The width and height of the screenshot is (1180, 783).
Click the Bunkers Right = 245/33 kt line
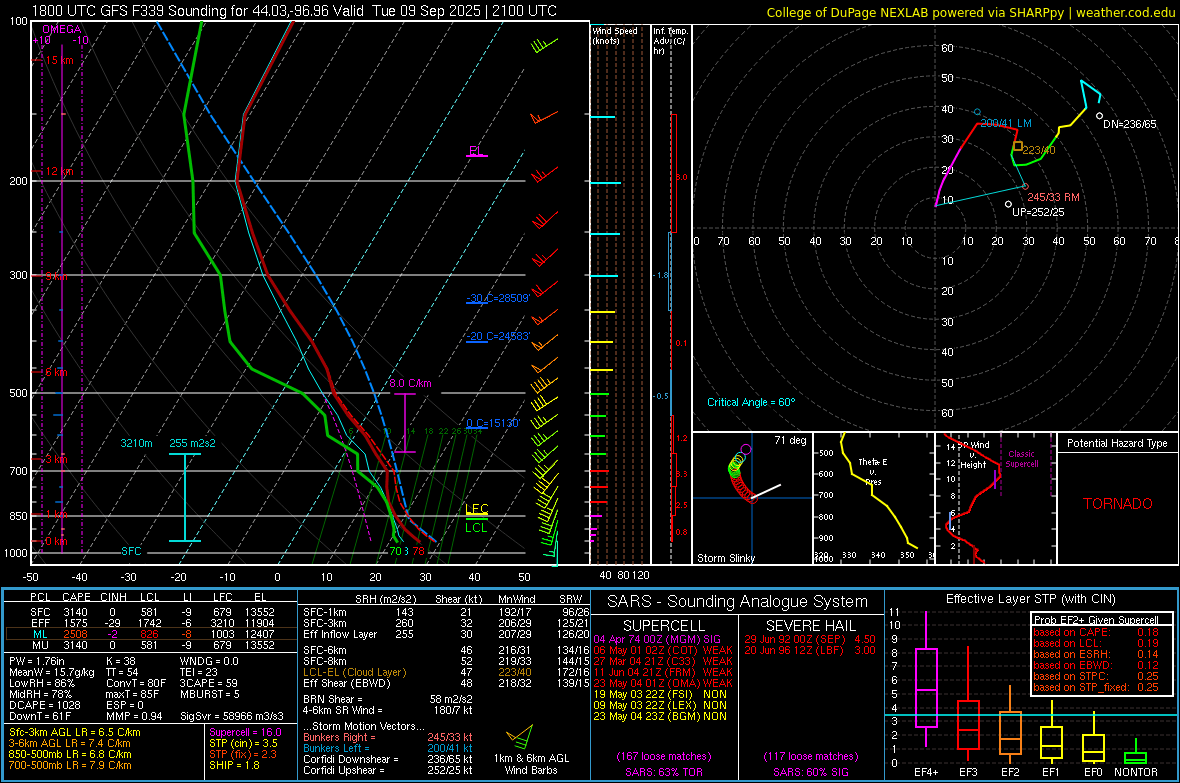(x=388, y=737)
